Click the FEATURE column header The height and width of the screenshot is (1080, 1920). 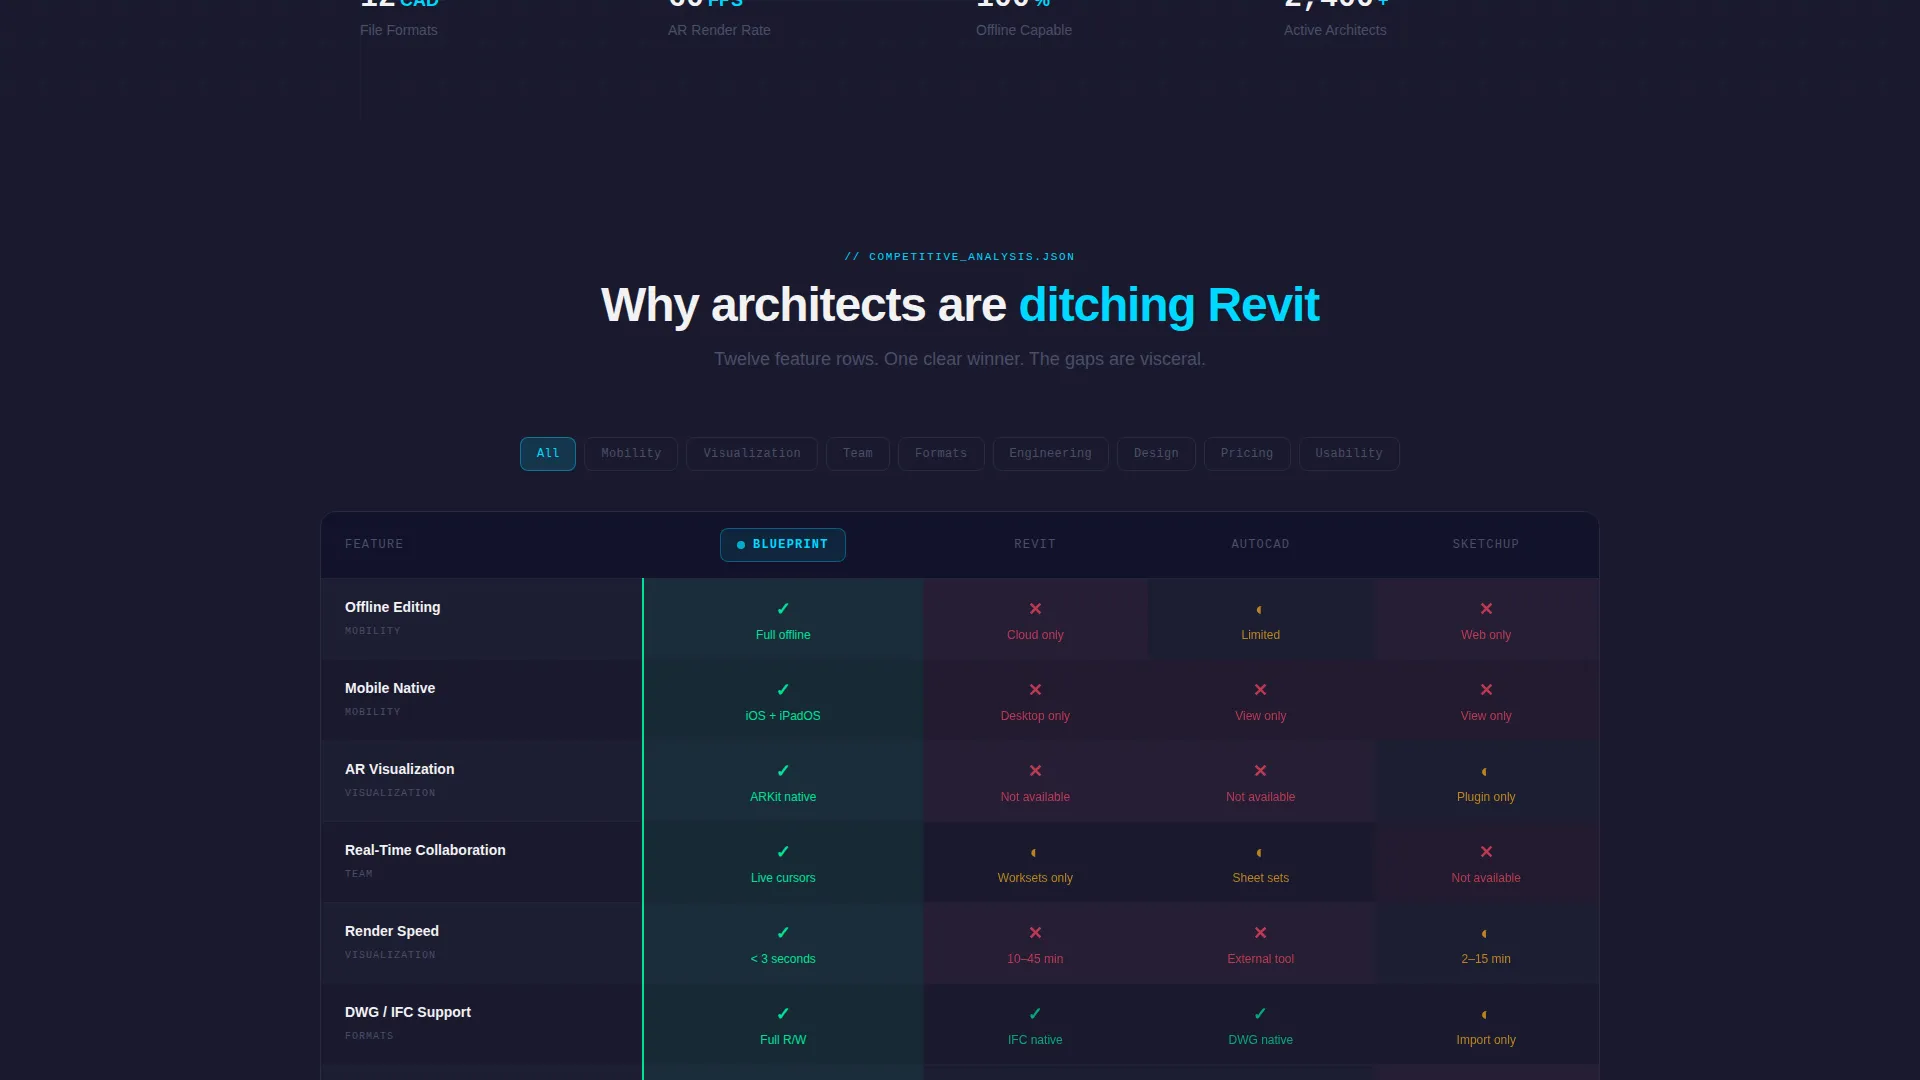374,545
